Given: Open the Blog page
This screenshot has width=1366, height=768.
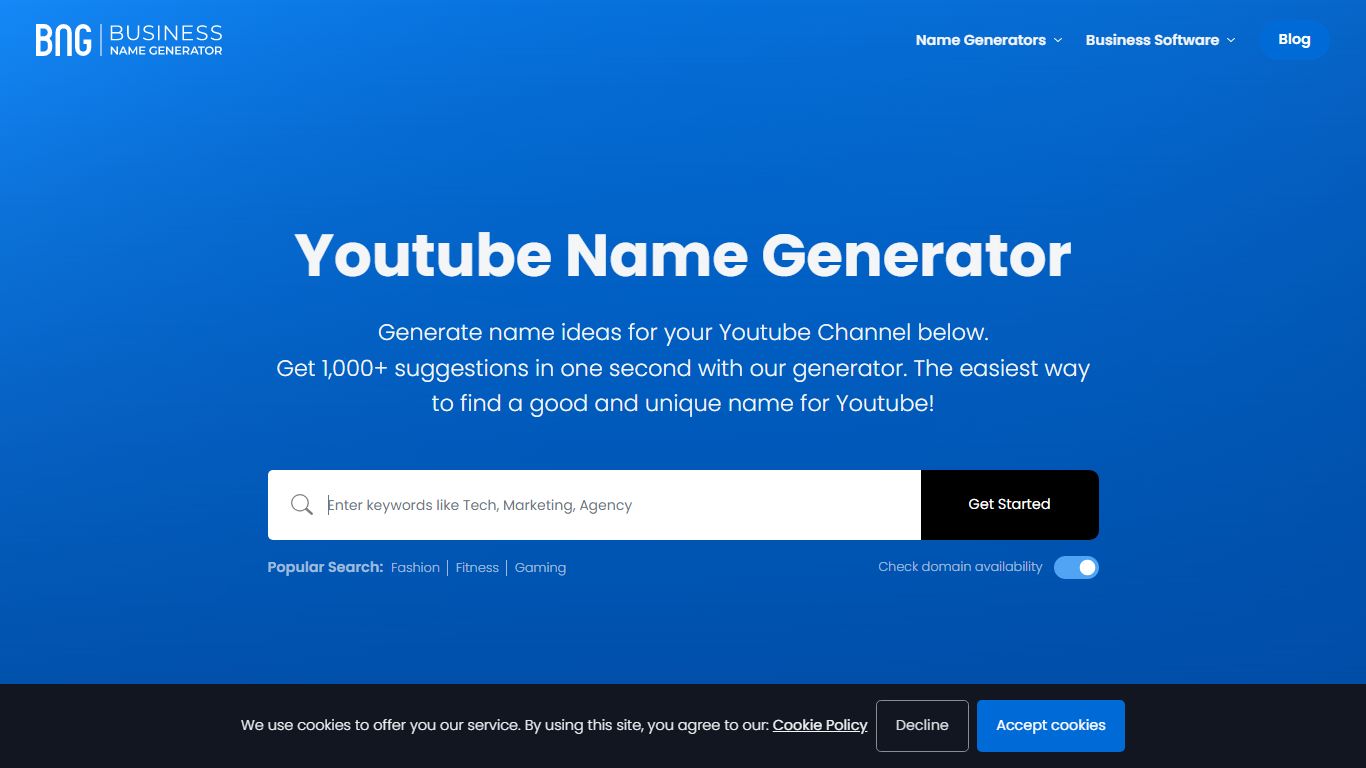Looking at the screenshot, I should (x=1294, y=40).
